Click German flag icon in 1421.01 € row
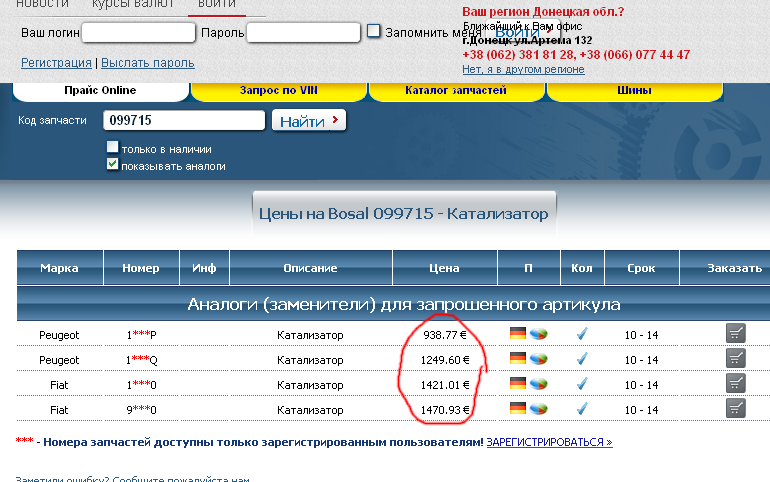Image resolution: width=770 pixels, height=482 pixels. coord(518,383)
